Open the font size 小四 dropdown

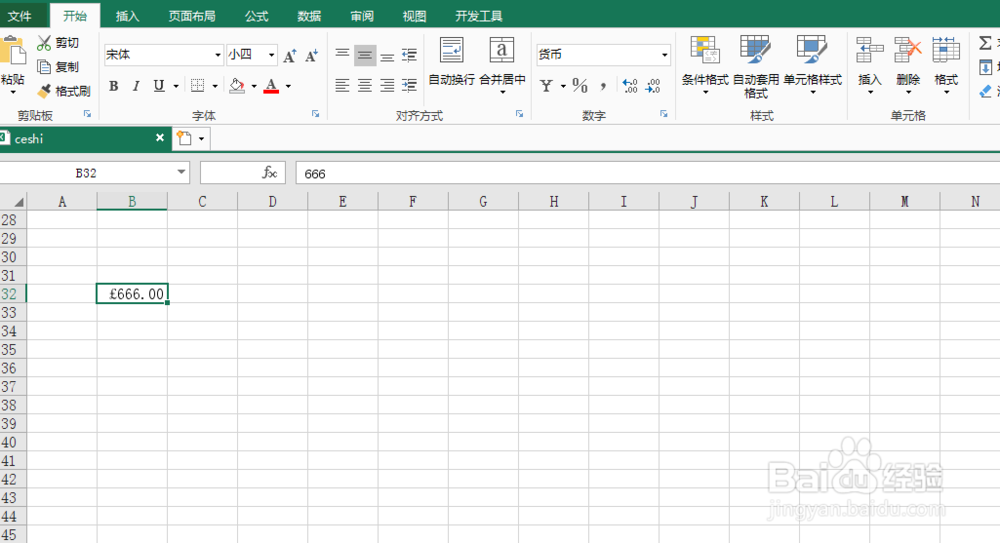pos(272,55)
